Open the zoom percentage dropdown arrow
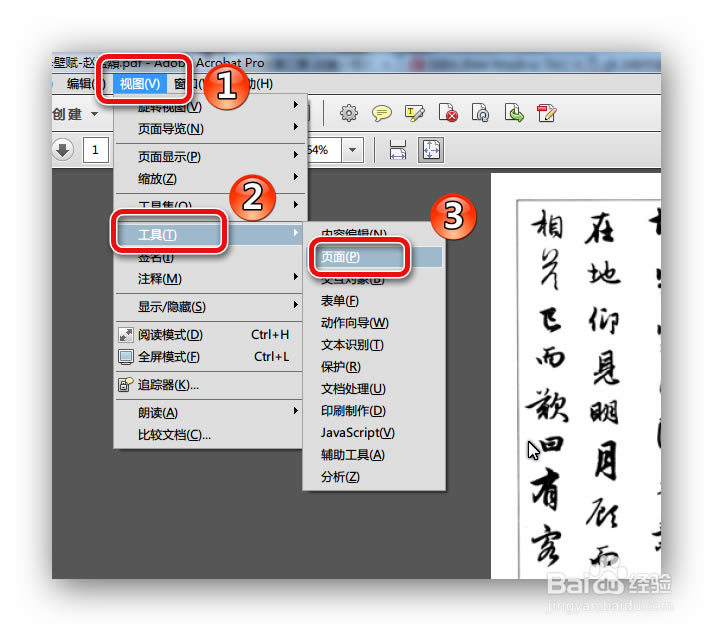 coord(352,150)
